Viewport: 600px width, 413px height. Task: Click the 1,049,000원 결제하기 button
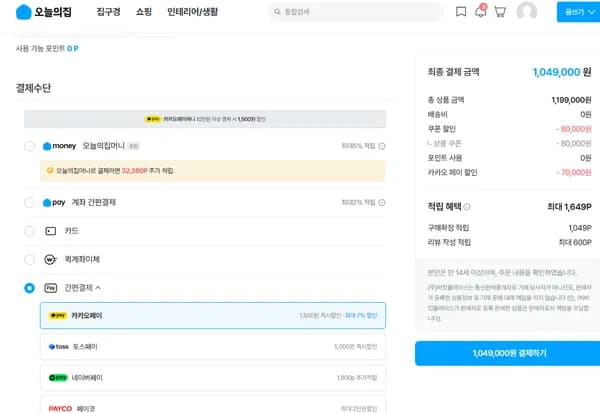(507, 353)
